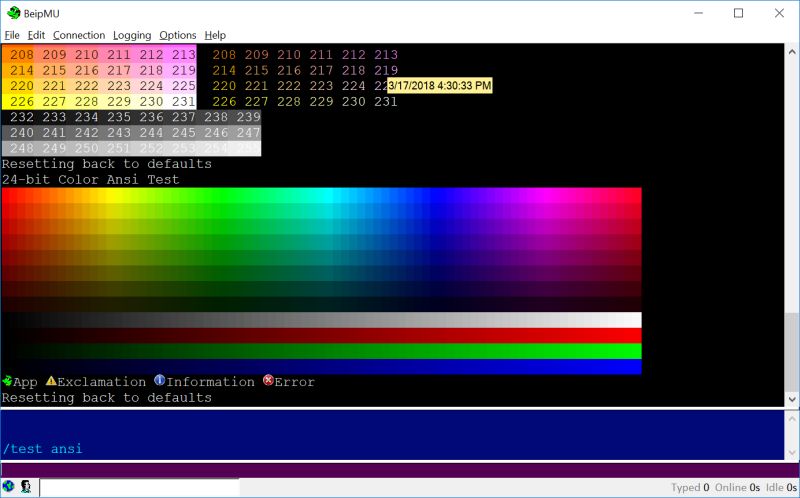Click the red gradient bar
Image resolution: width=800 pixels, height=498 pixels.
click(321, 335)
